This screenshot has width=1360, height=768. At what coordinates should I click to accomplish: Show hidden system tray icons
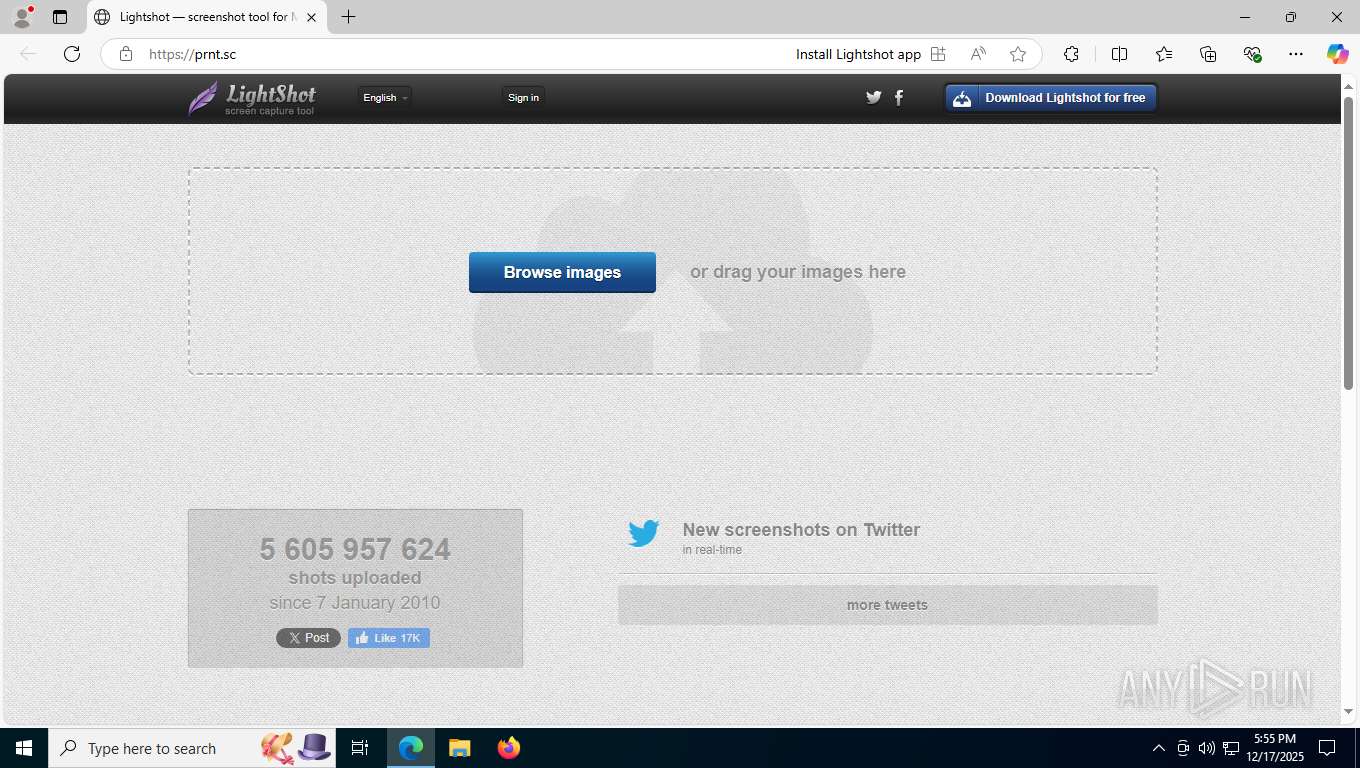click(1159, 748)
